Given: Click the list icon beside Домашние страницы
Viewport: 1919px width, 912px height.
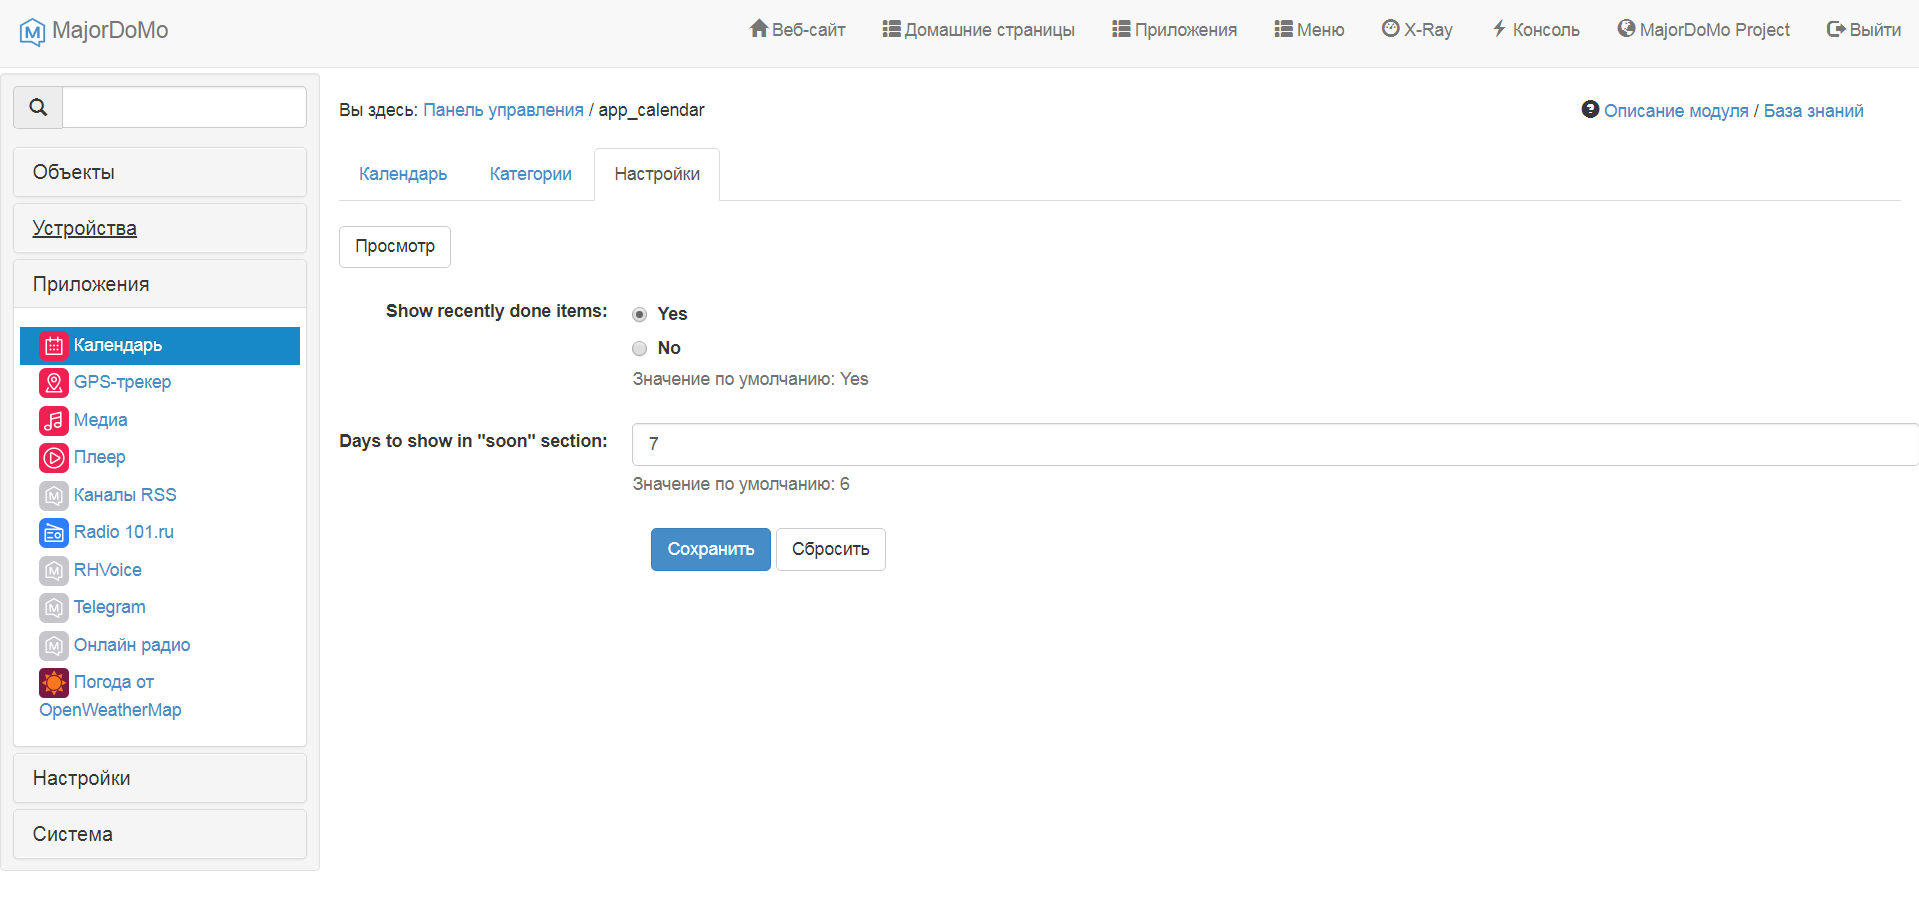Looking at the screenshot, I should pyautogui.click(x=891, y=29).
